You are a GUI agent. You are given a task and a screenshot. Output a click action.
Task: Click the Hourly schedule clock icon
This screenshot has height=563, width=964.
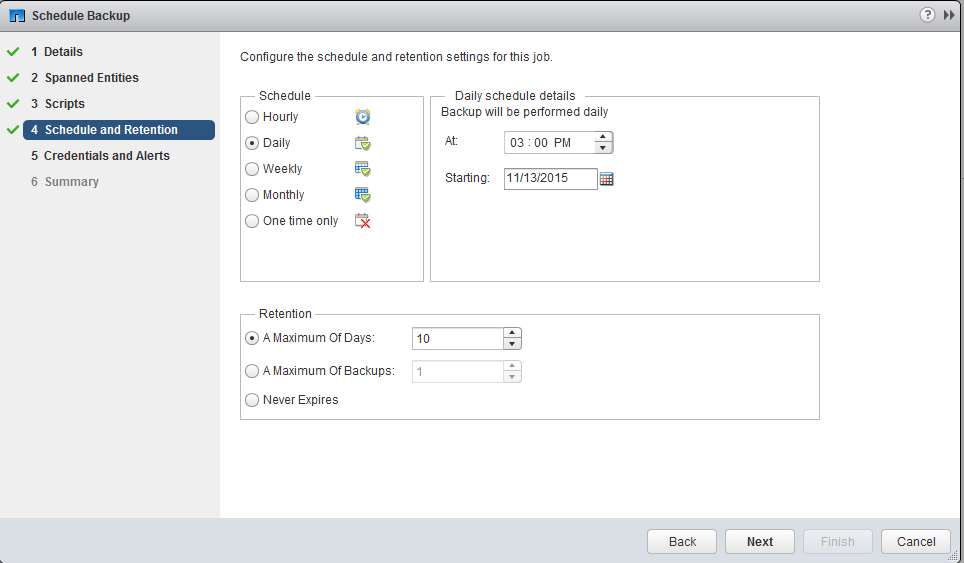362,117
